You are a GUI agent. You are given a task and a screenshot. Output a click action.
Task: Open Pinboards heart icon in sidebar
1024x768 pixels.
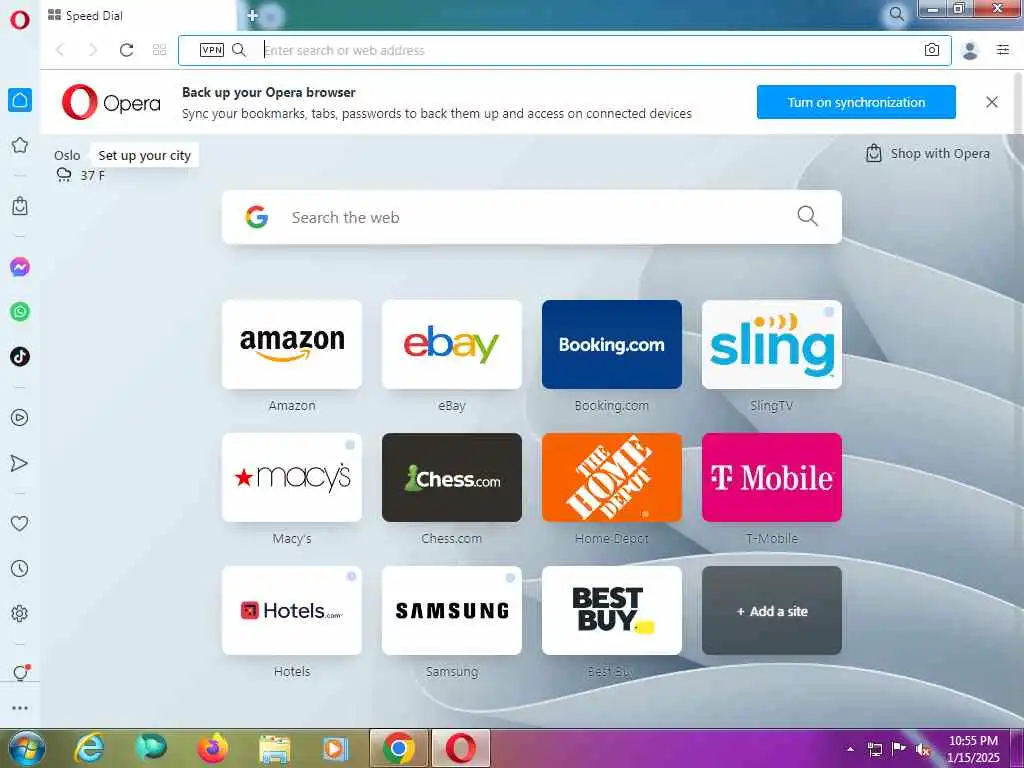(20, 523)
